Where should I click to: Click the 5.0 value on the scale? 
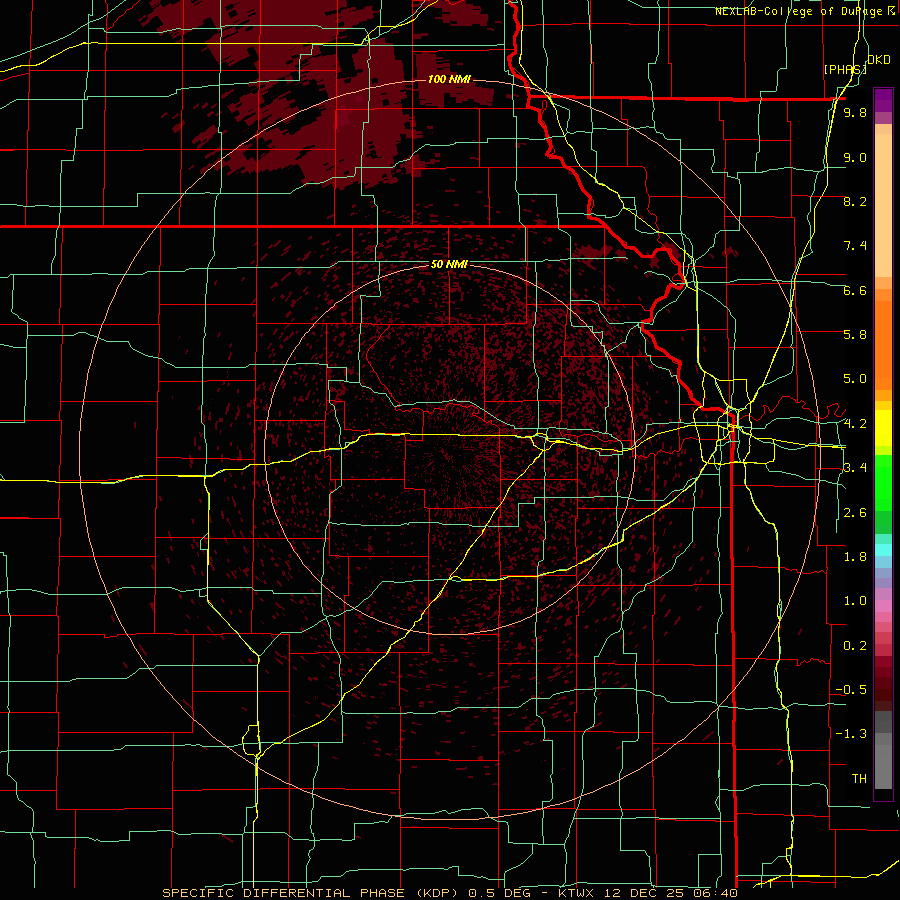coord(855,379)
